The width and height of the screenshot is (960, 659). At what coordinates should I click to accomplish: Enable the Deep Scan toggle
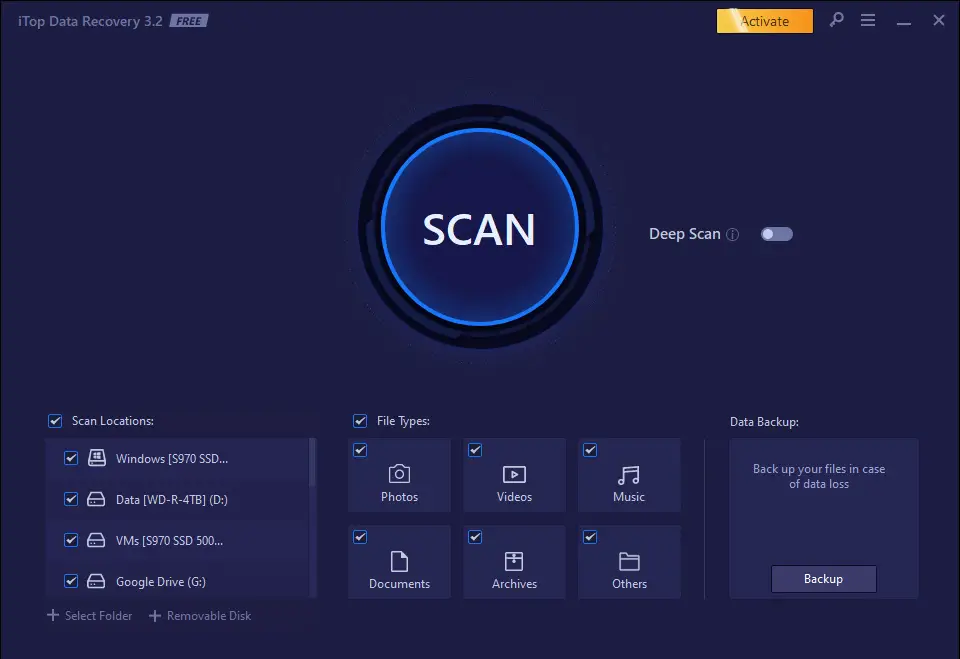click(776, 233)
